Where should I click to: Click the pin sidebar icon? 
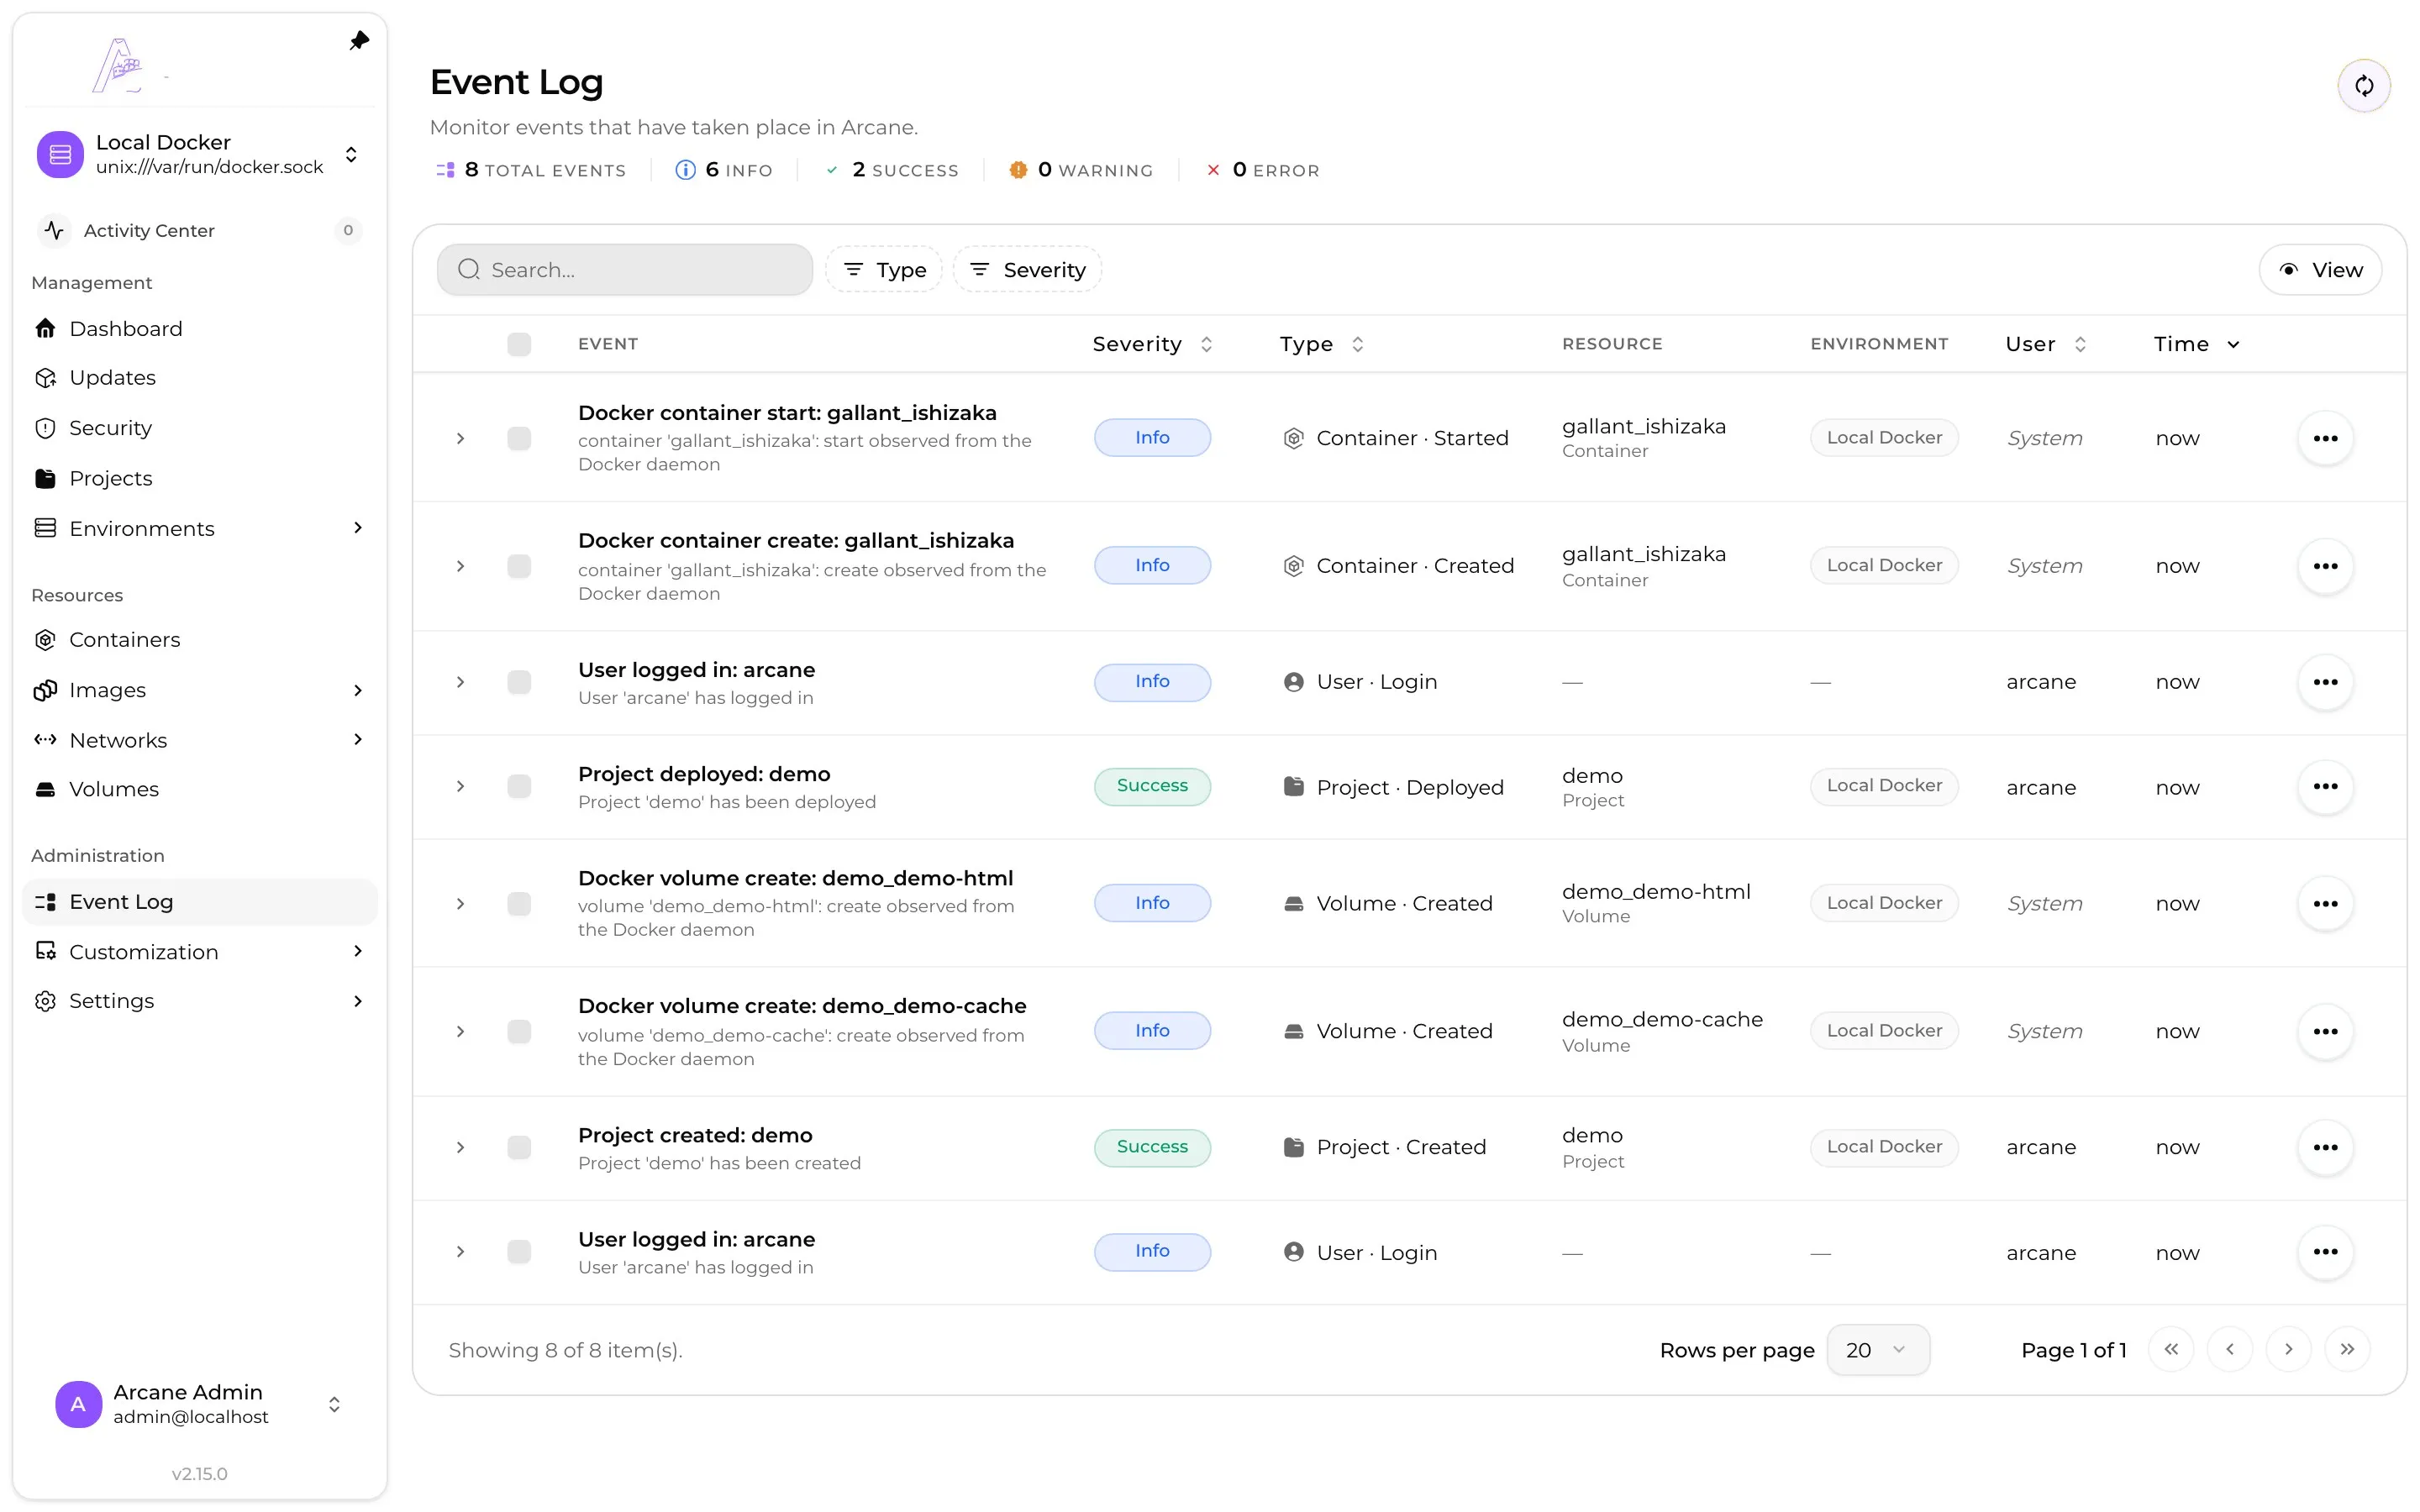pos(359,40)
